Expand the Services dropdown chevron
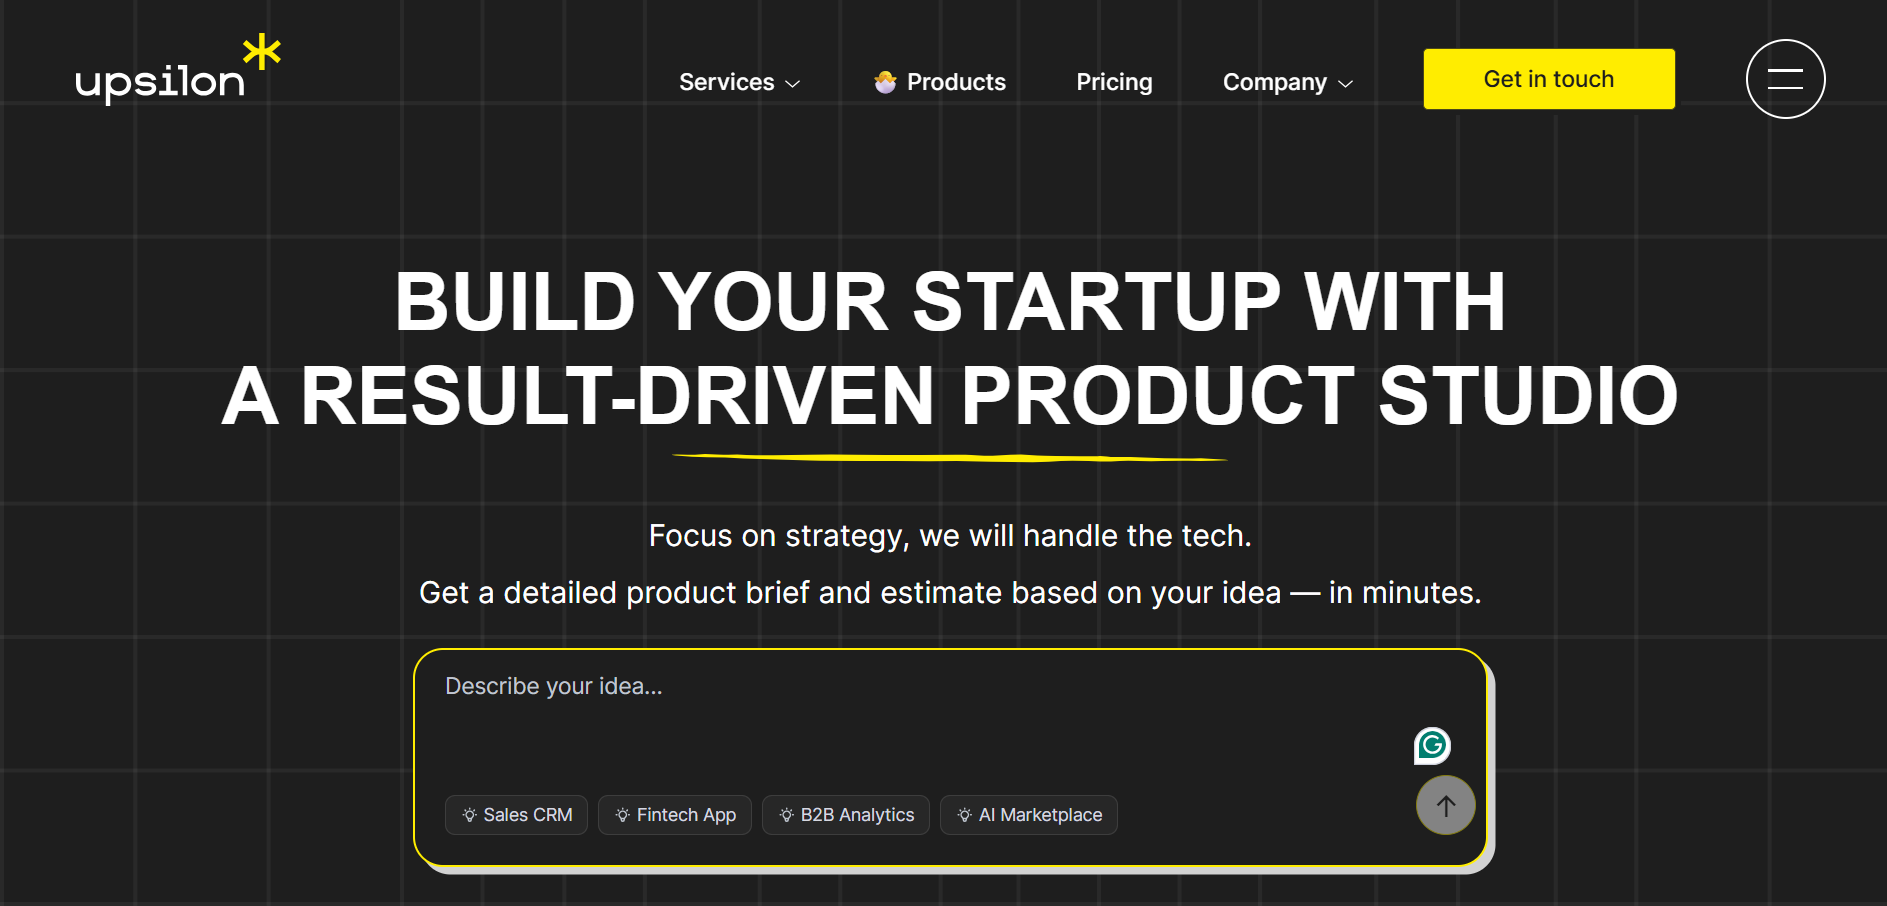This screenshot has height=906, width=1887. point(793,84)
